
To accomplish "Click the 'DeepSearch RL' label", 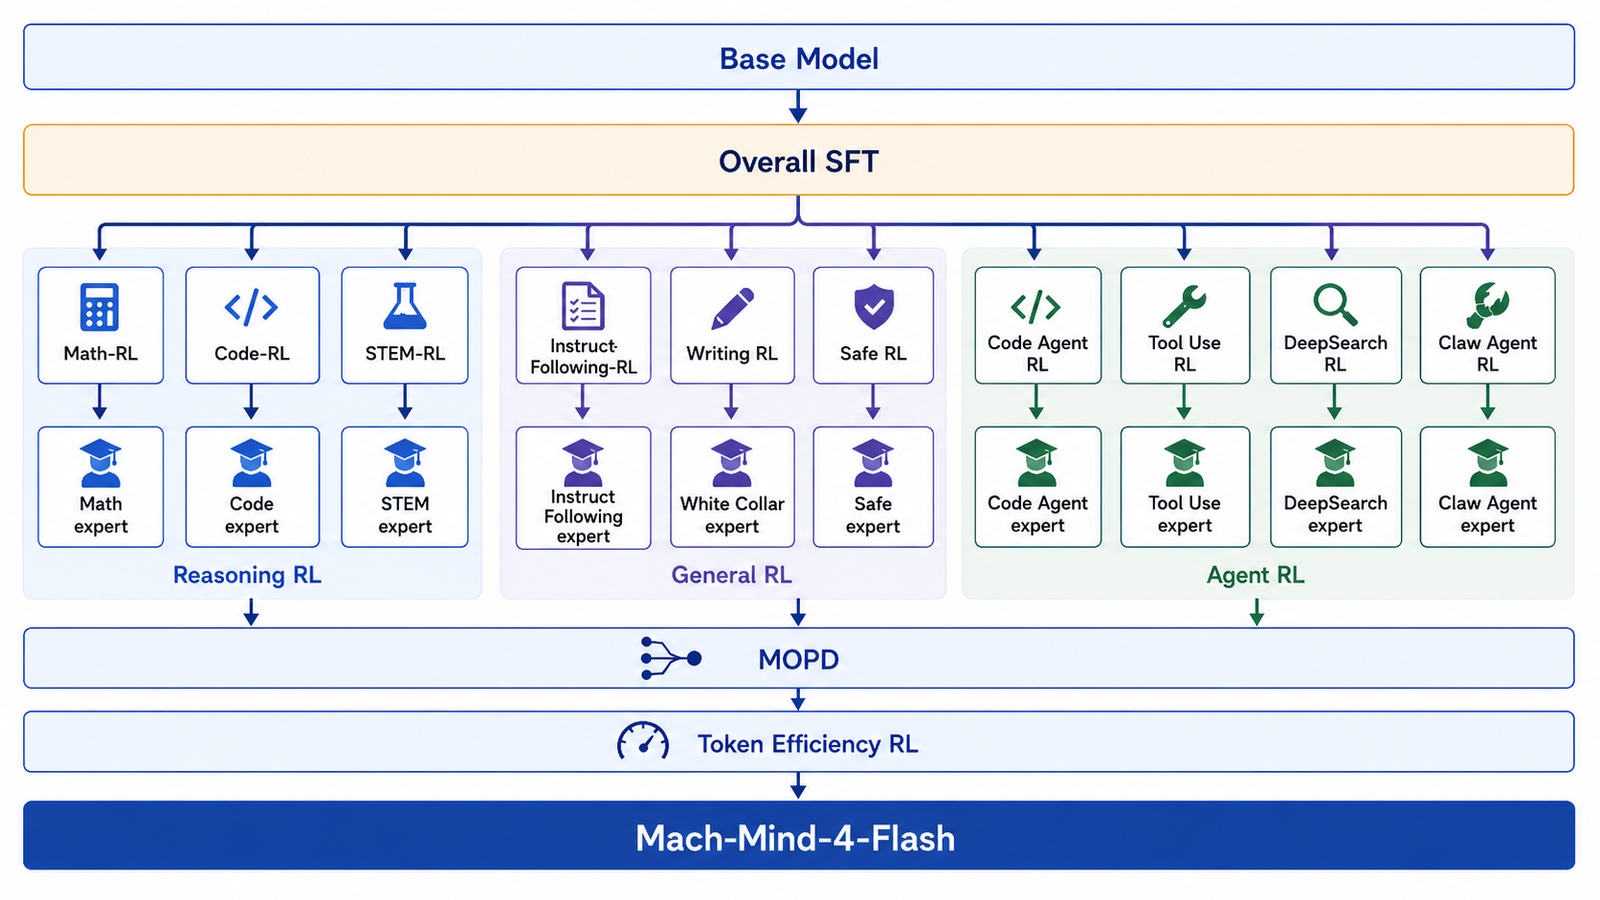I will click(1335, 354).
